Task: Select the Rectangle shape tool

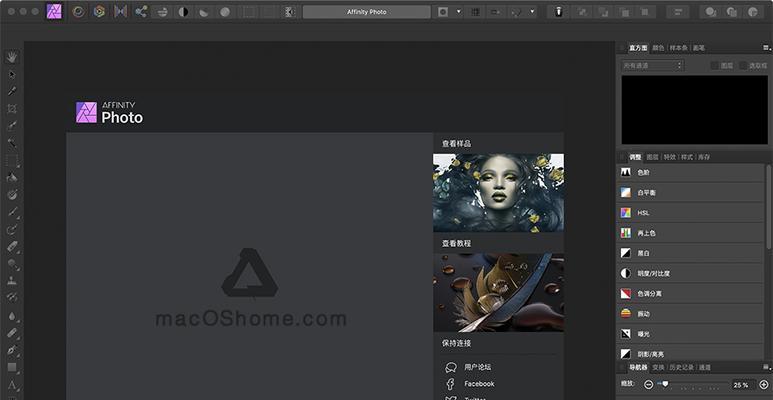Action: (12, 367)
